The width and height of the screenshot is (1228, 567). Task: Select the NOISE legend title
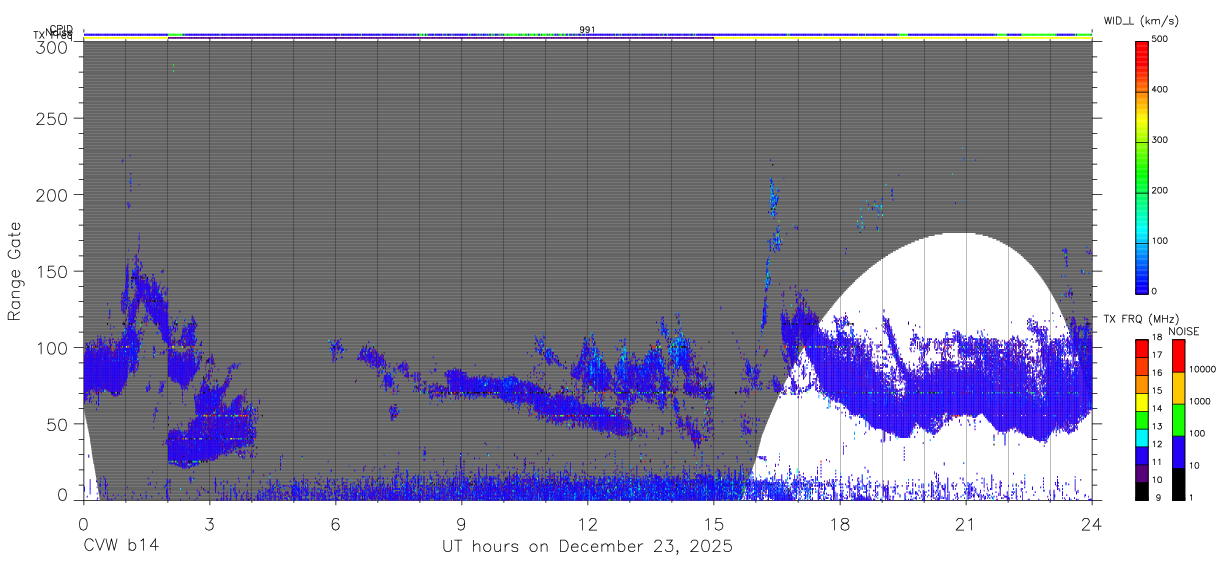[x=1184, y=331]
